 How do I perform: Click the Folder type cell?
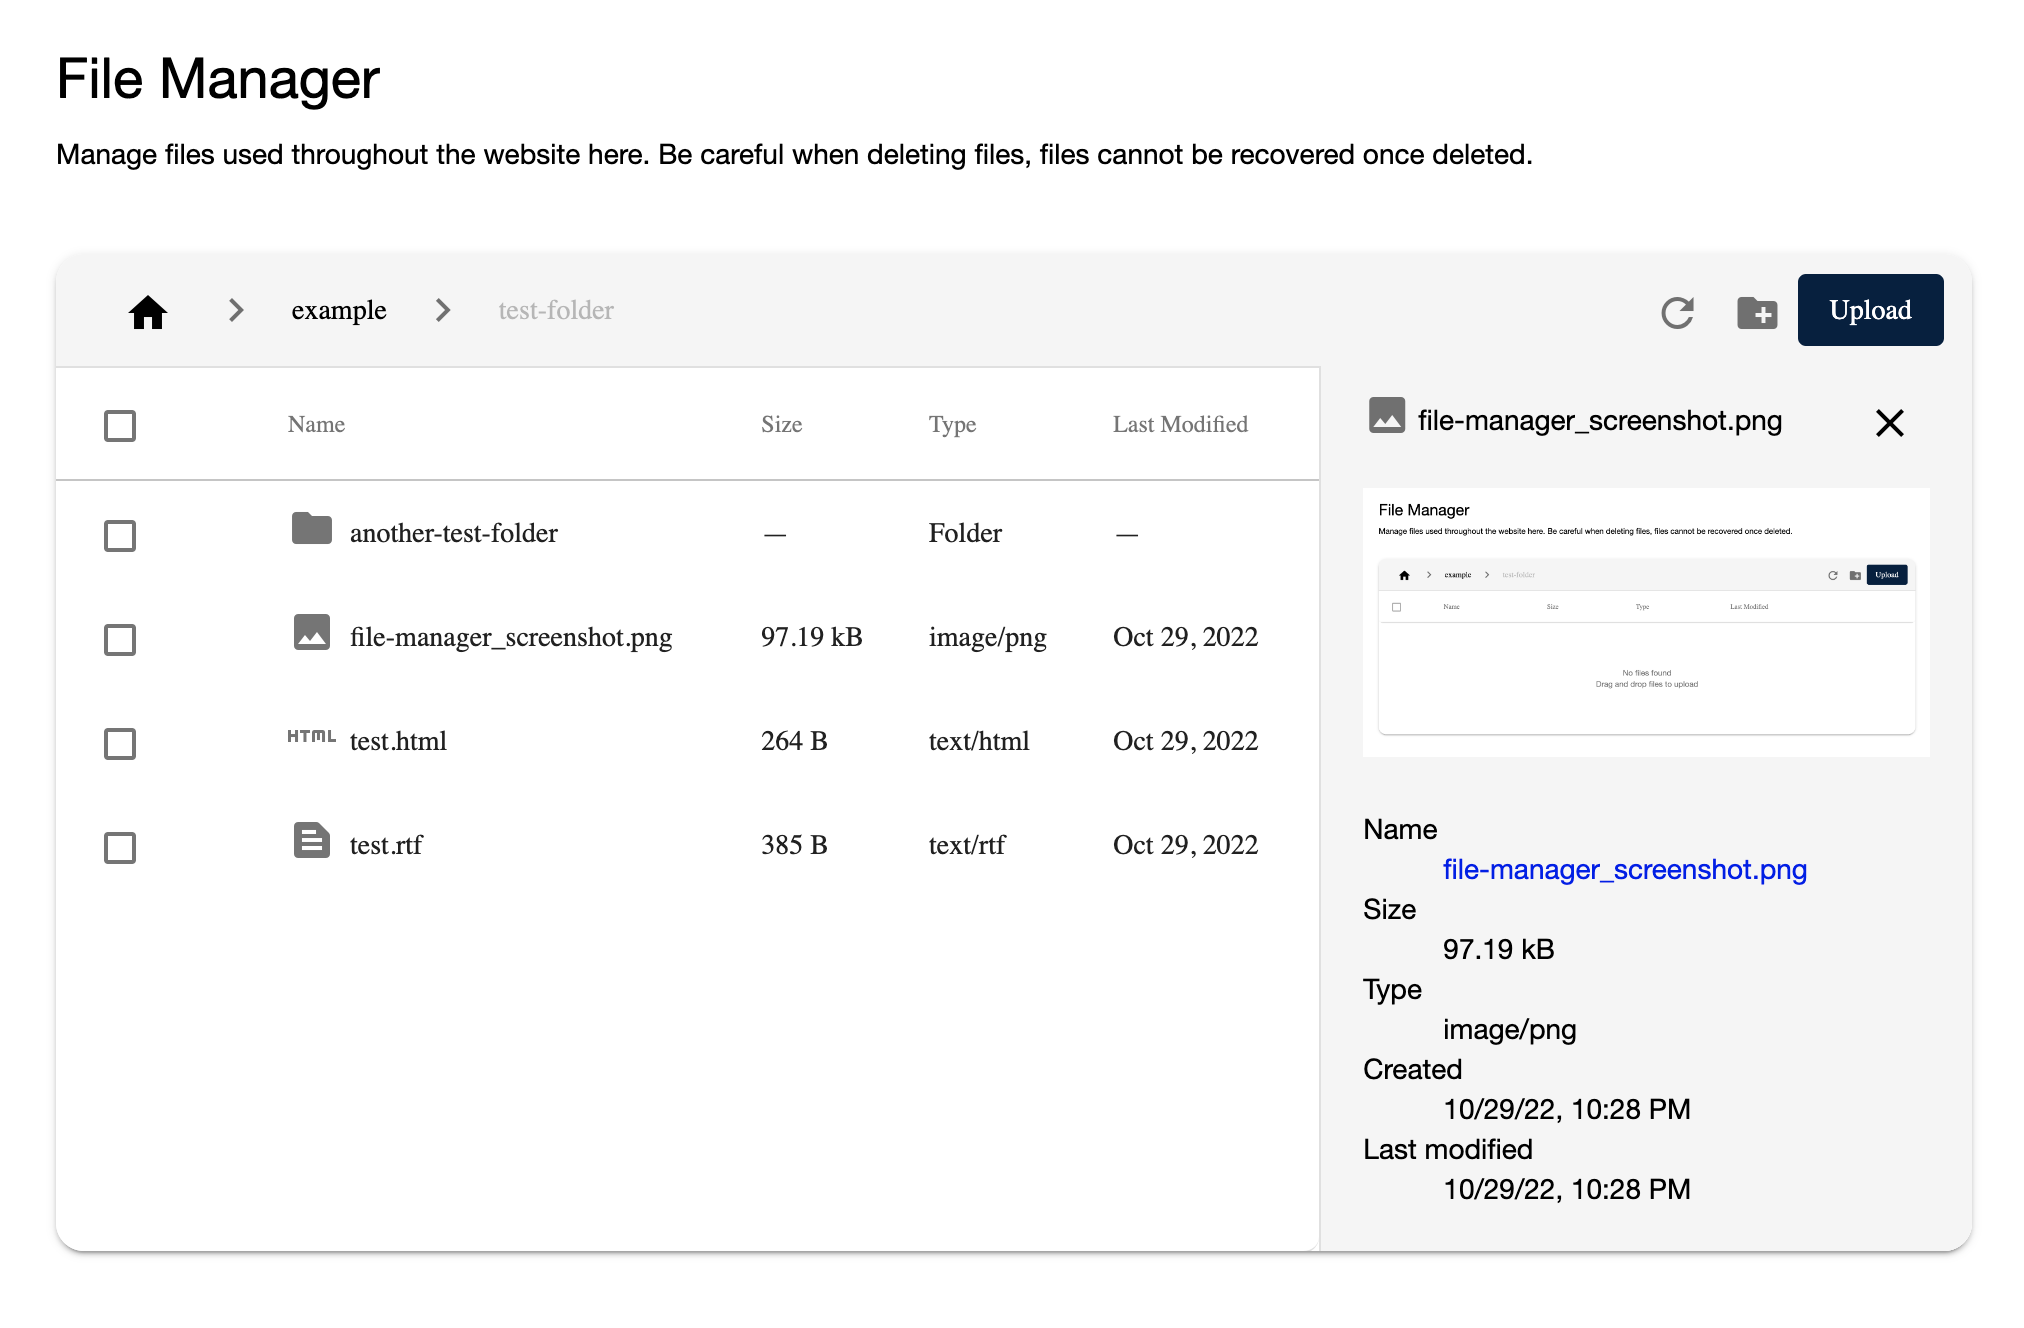pyautogui.click(x=965, y=533)
